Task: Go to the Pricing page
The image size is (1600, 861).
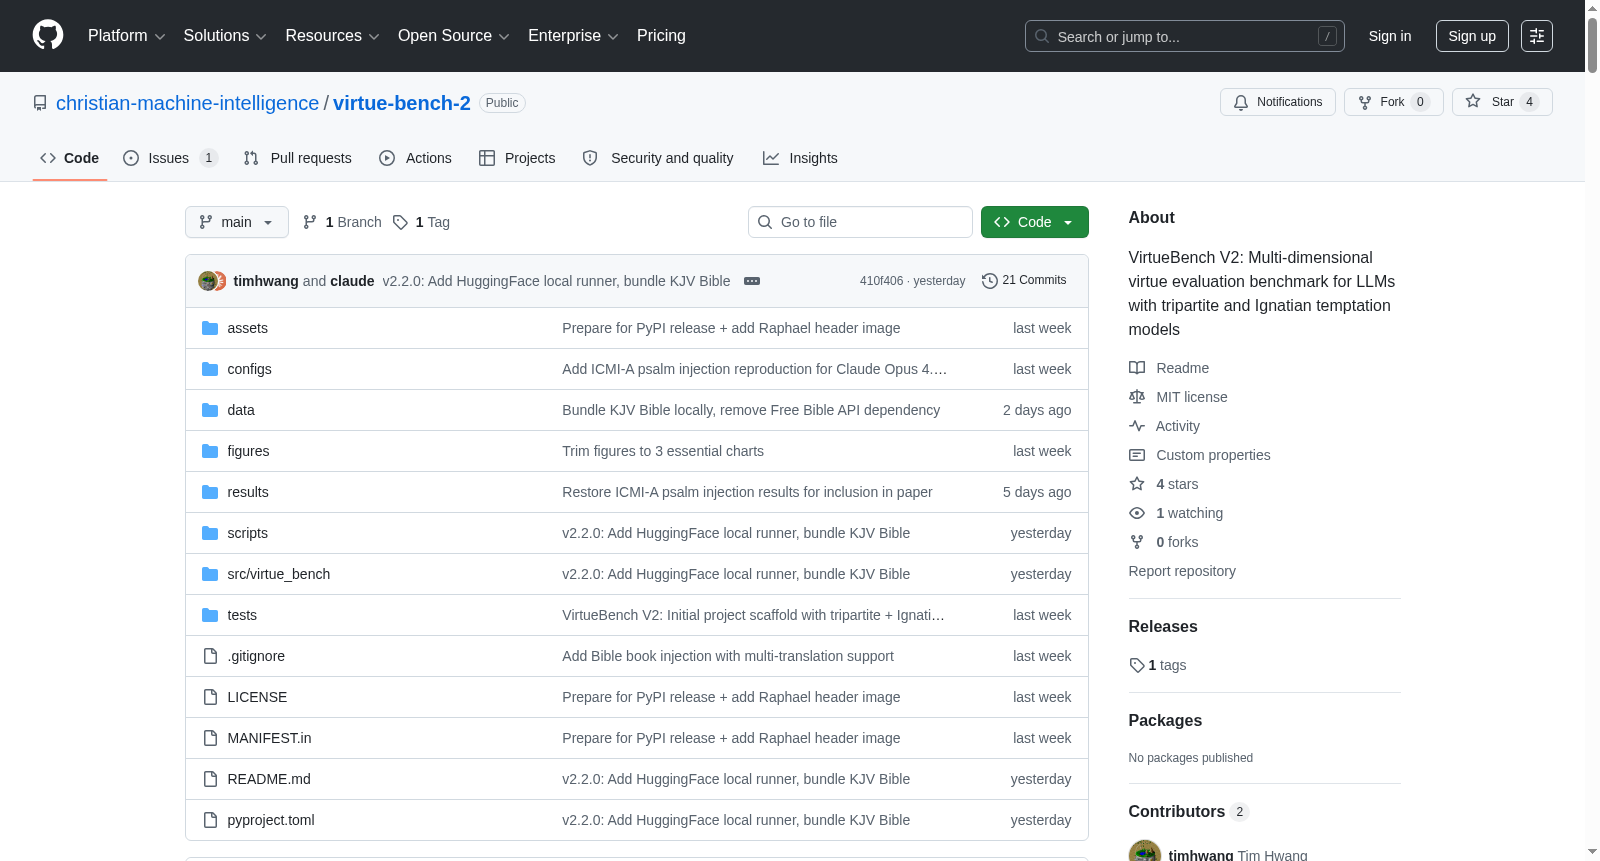Action: [x=661, y=36]
